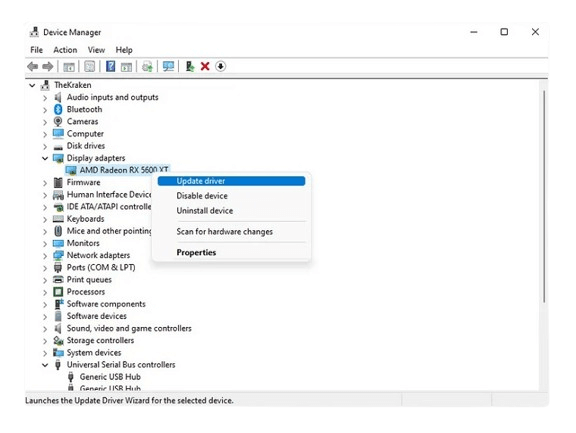This screenshot has height=433, width=576.
Task: Select the Keyboards label
Action: [x=85, y=219]
